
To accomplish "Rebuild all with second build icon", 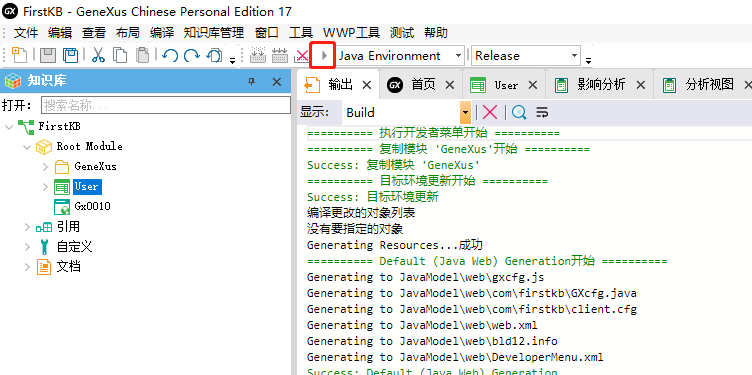I will tap(280, 56).
